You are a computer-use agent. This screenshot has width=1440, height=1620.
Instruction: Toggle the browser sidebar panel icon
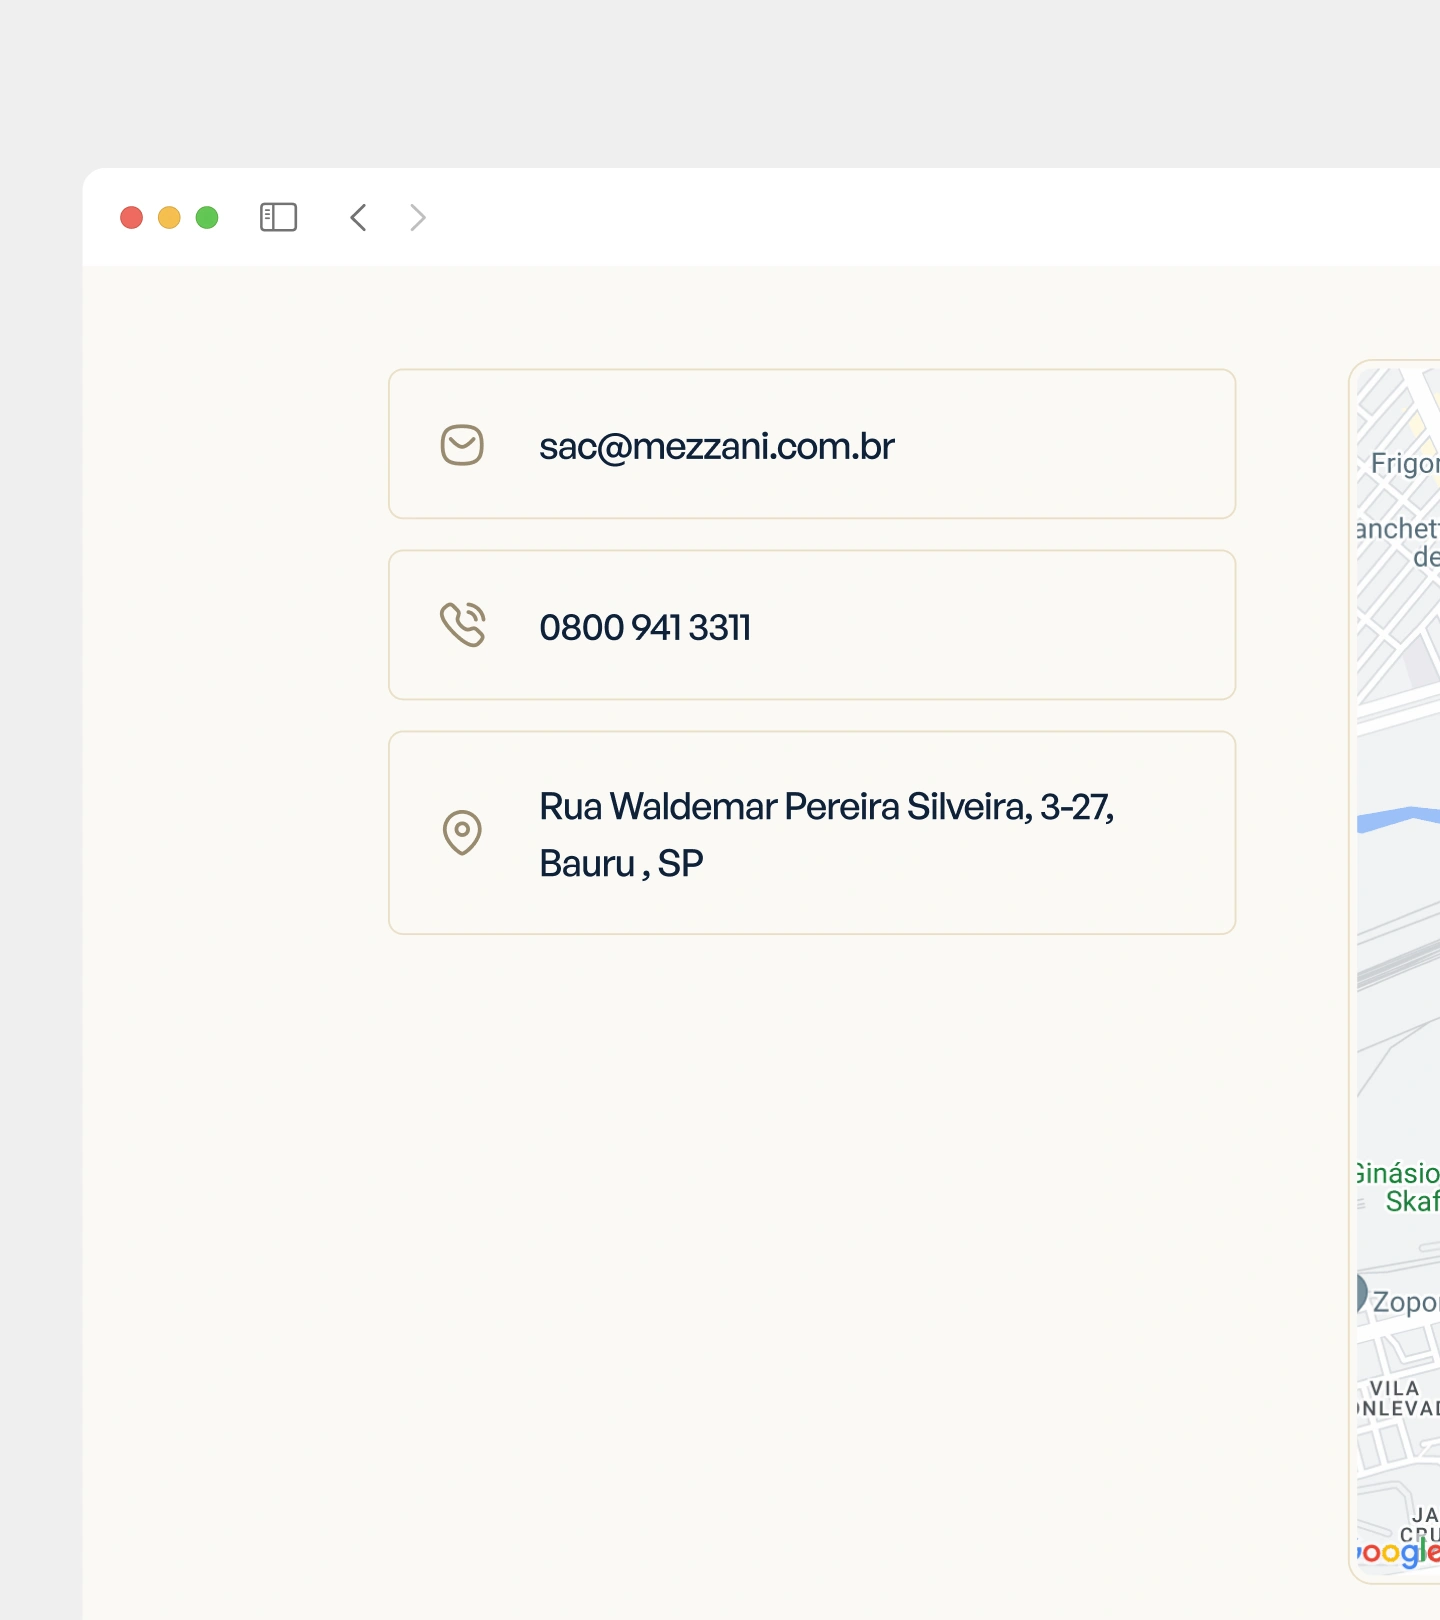[x=278, y=217]
